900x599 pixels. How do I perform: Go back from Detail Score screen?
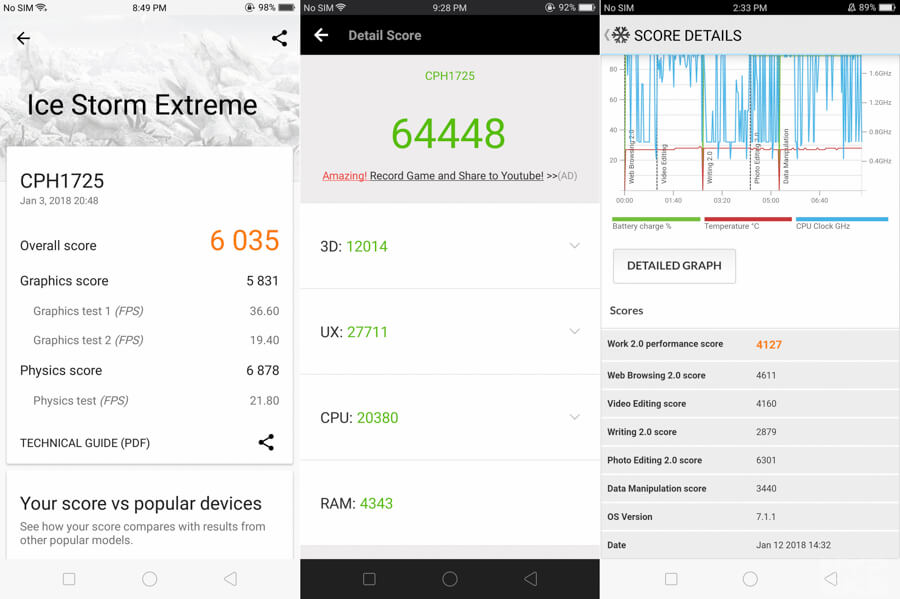(x=321, y=35)
